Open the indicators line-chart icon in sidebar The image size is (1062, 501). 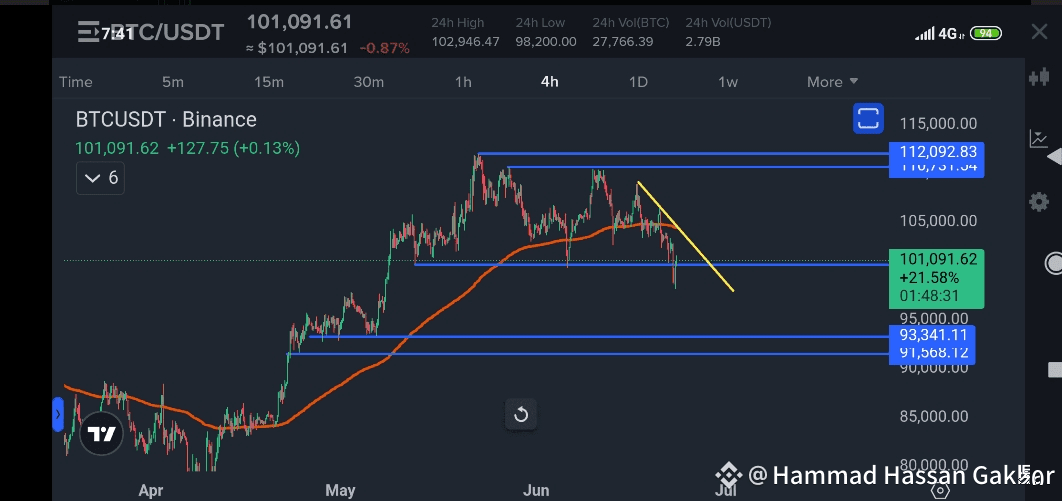[x=1038, y=139]
